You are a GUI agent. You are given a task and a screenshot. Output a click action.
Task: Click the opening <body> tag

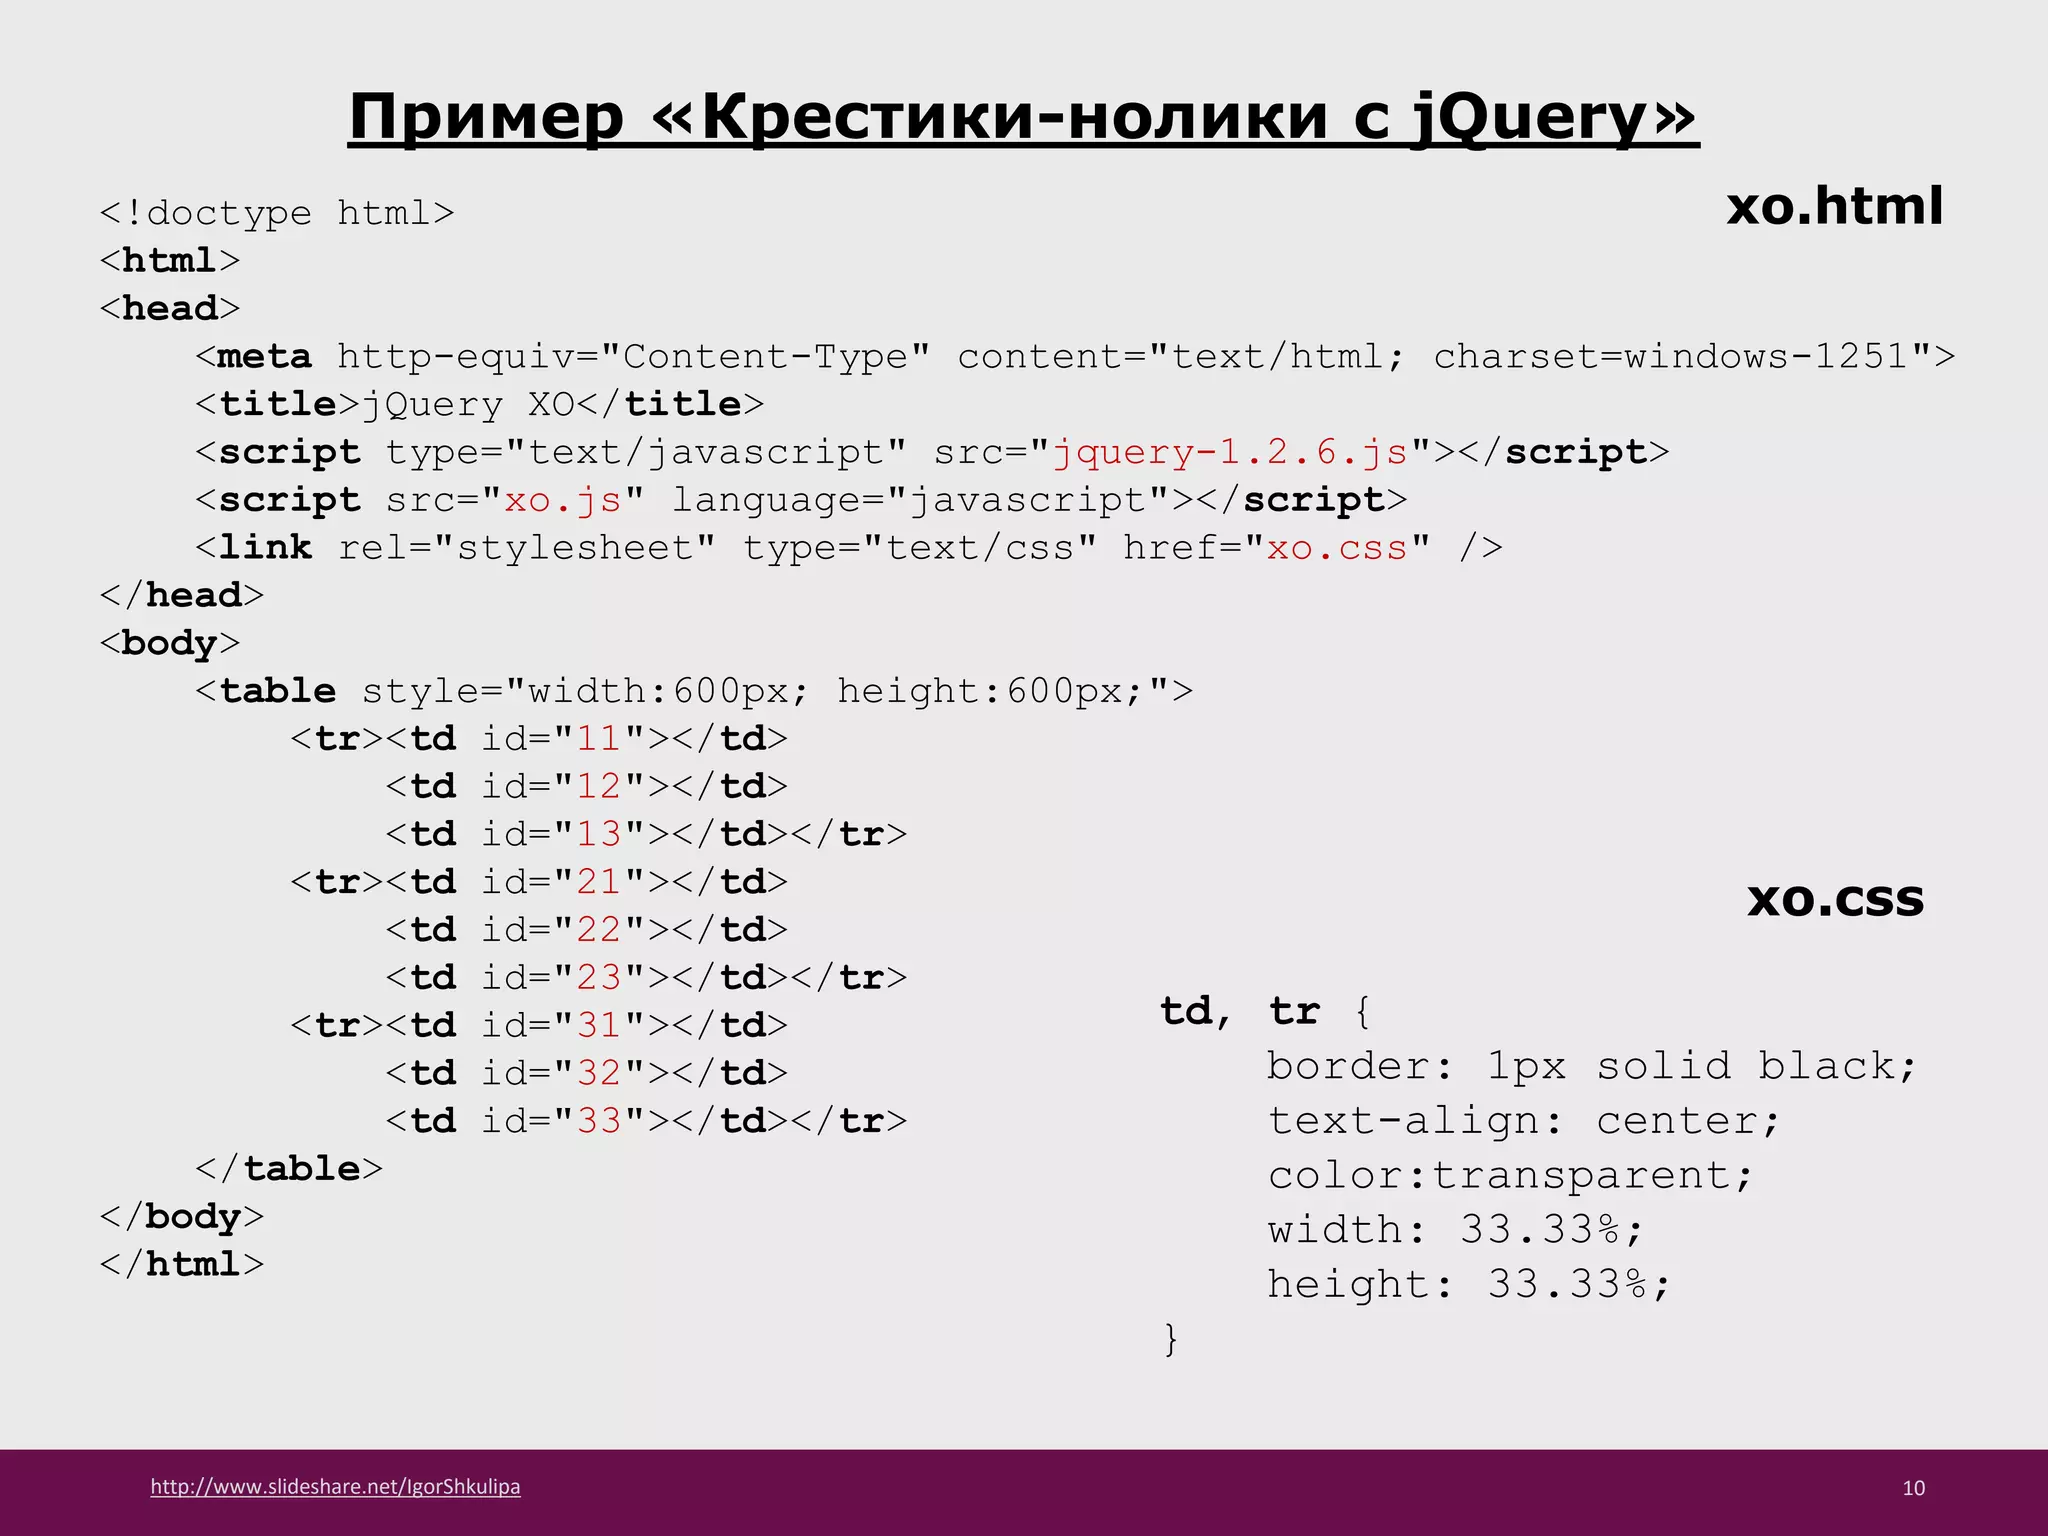[170, 643]
